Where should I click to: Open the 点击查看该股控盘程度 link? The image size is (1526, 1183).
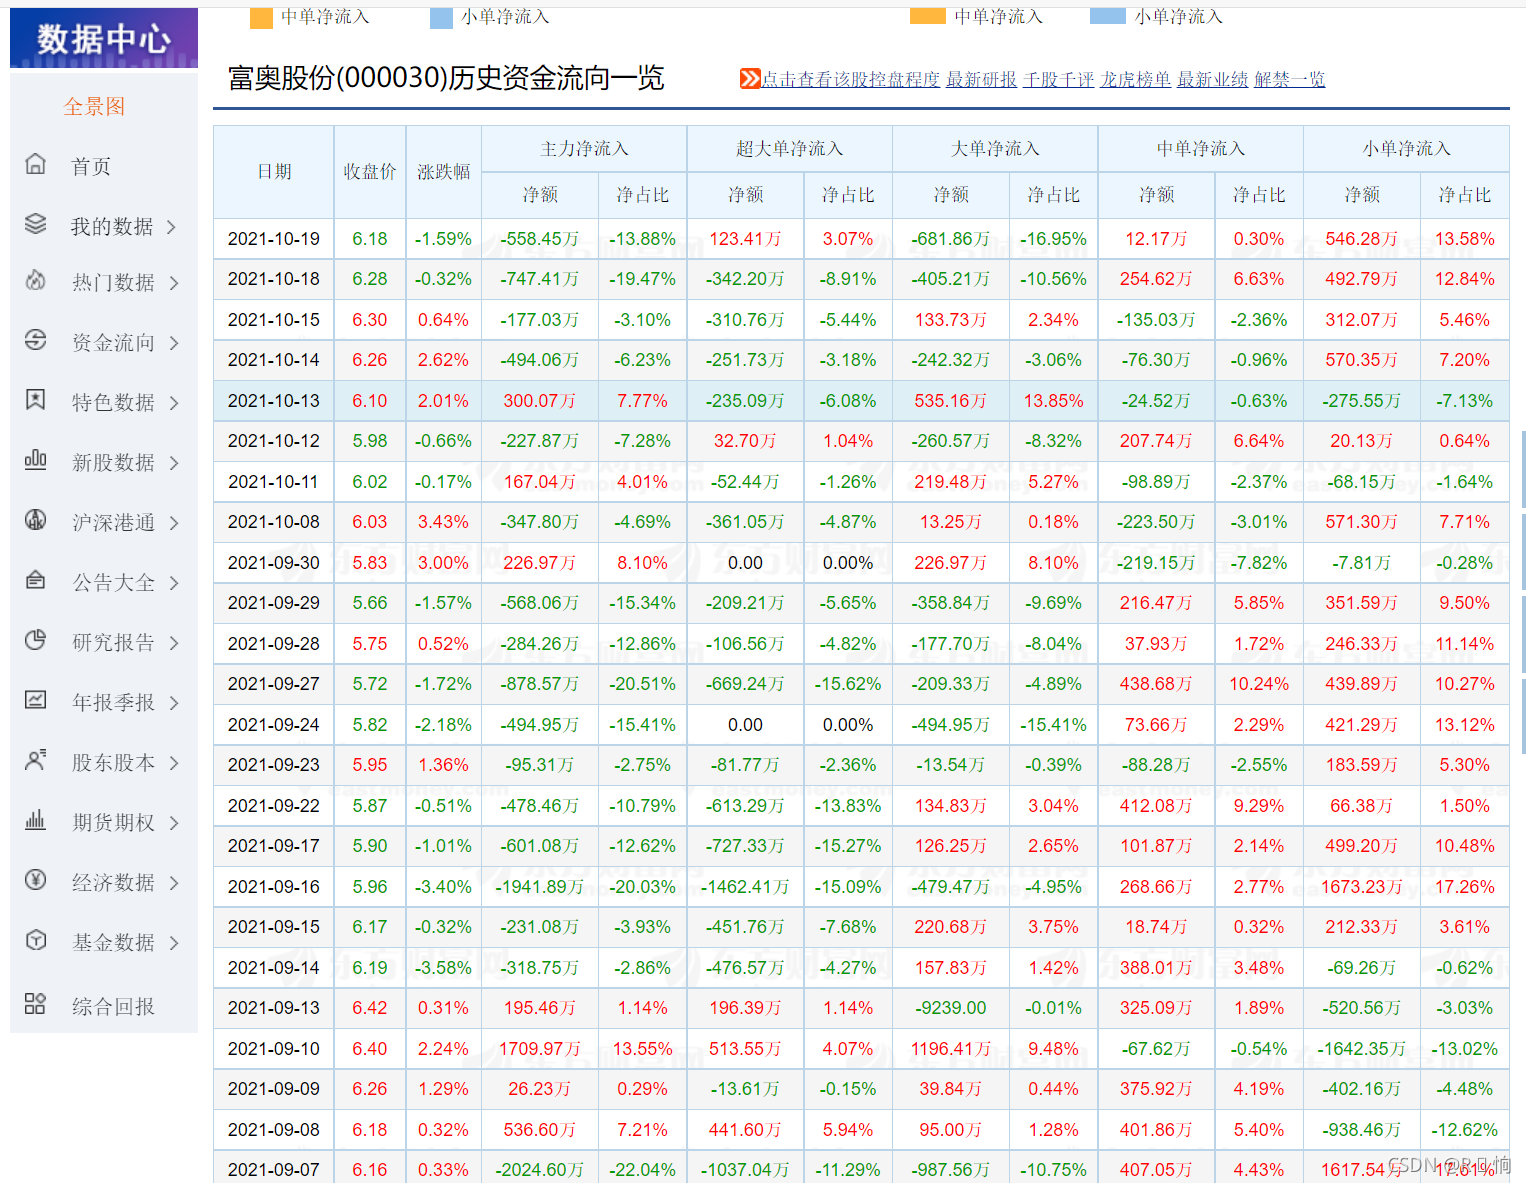(851, 79)
